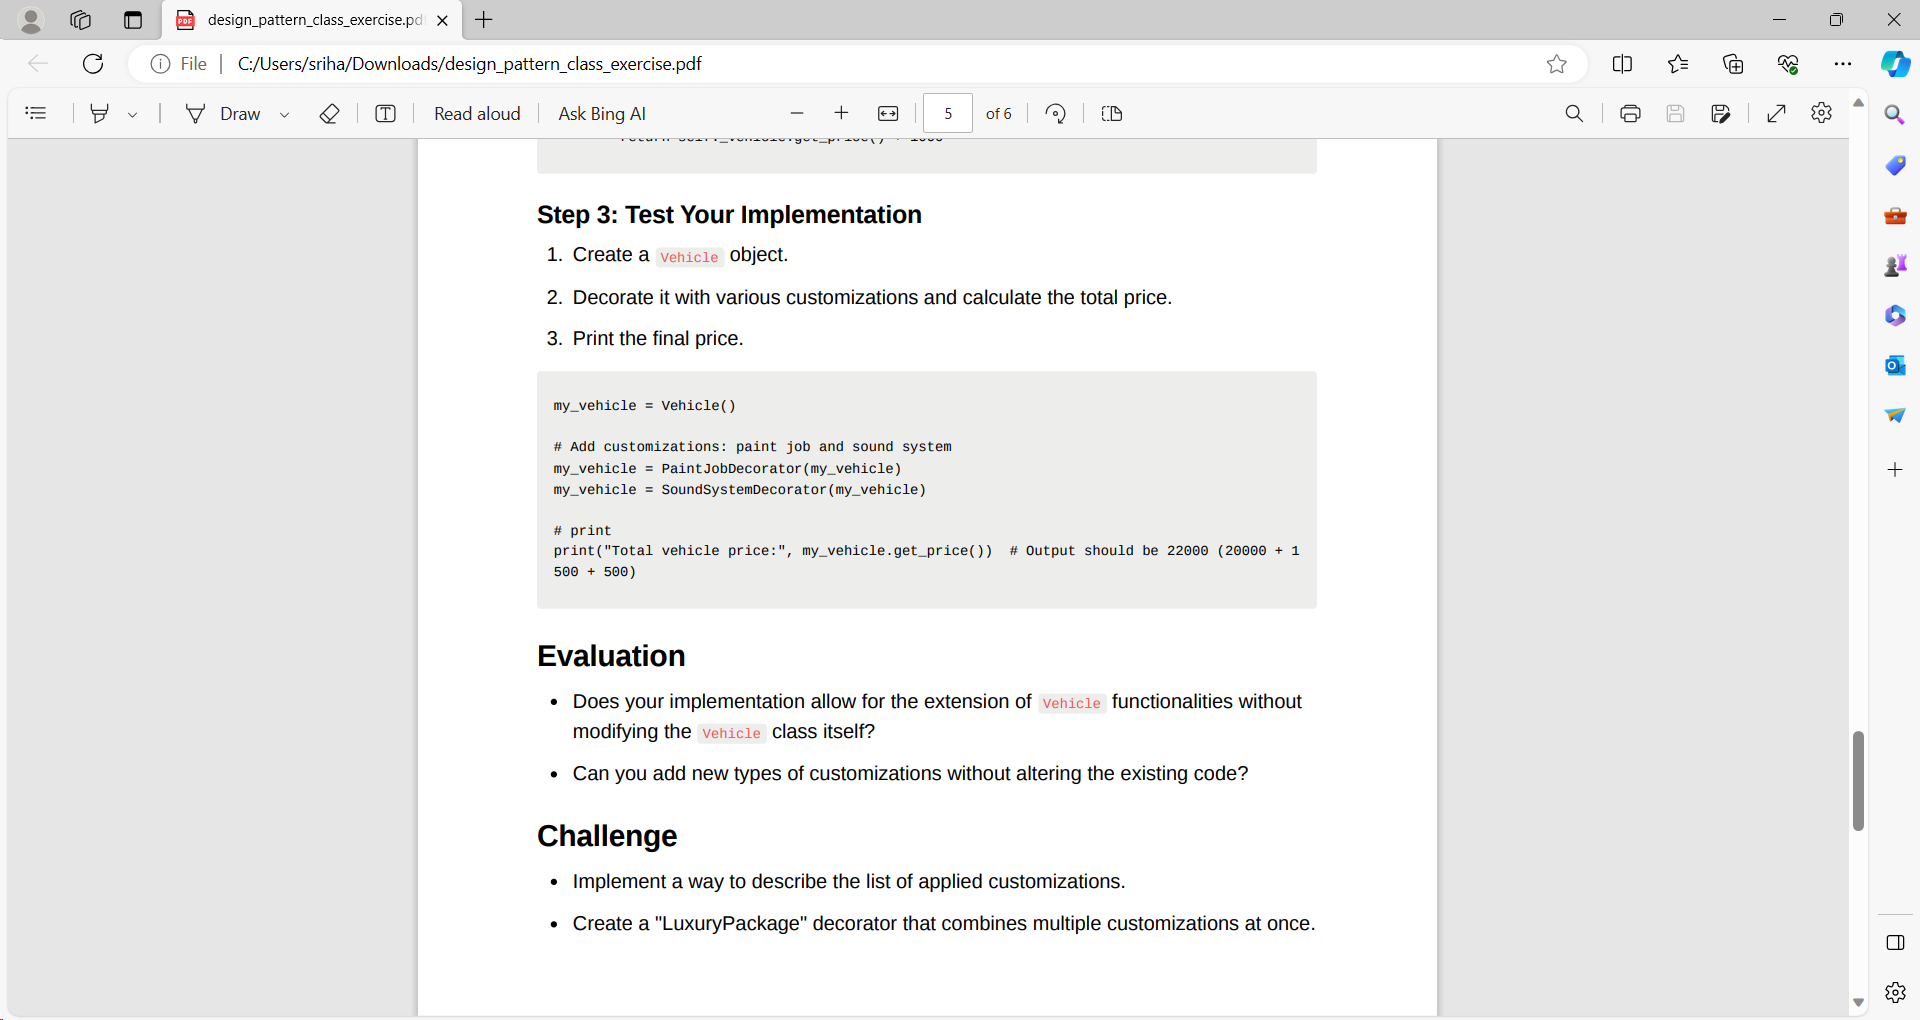Open the Draw pen options dropdown
Screen dimensions: 1920x1020
(285, 113)
